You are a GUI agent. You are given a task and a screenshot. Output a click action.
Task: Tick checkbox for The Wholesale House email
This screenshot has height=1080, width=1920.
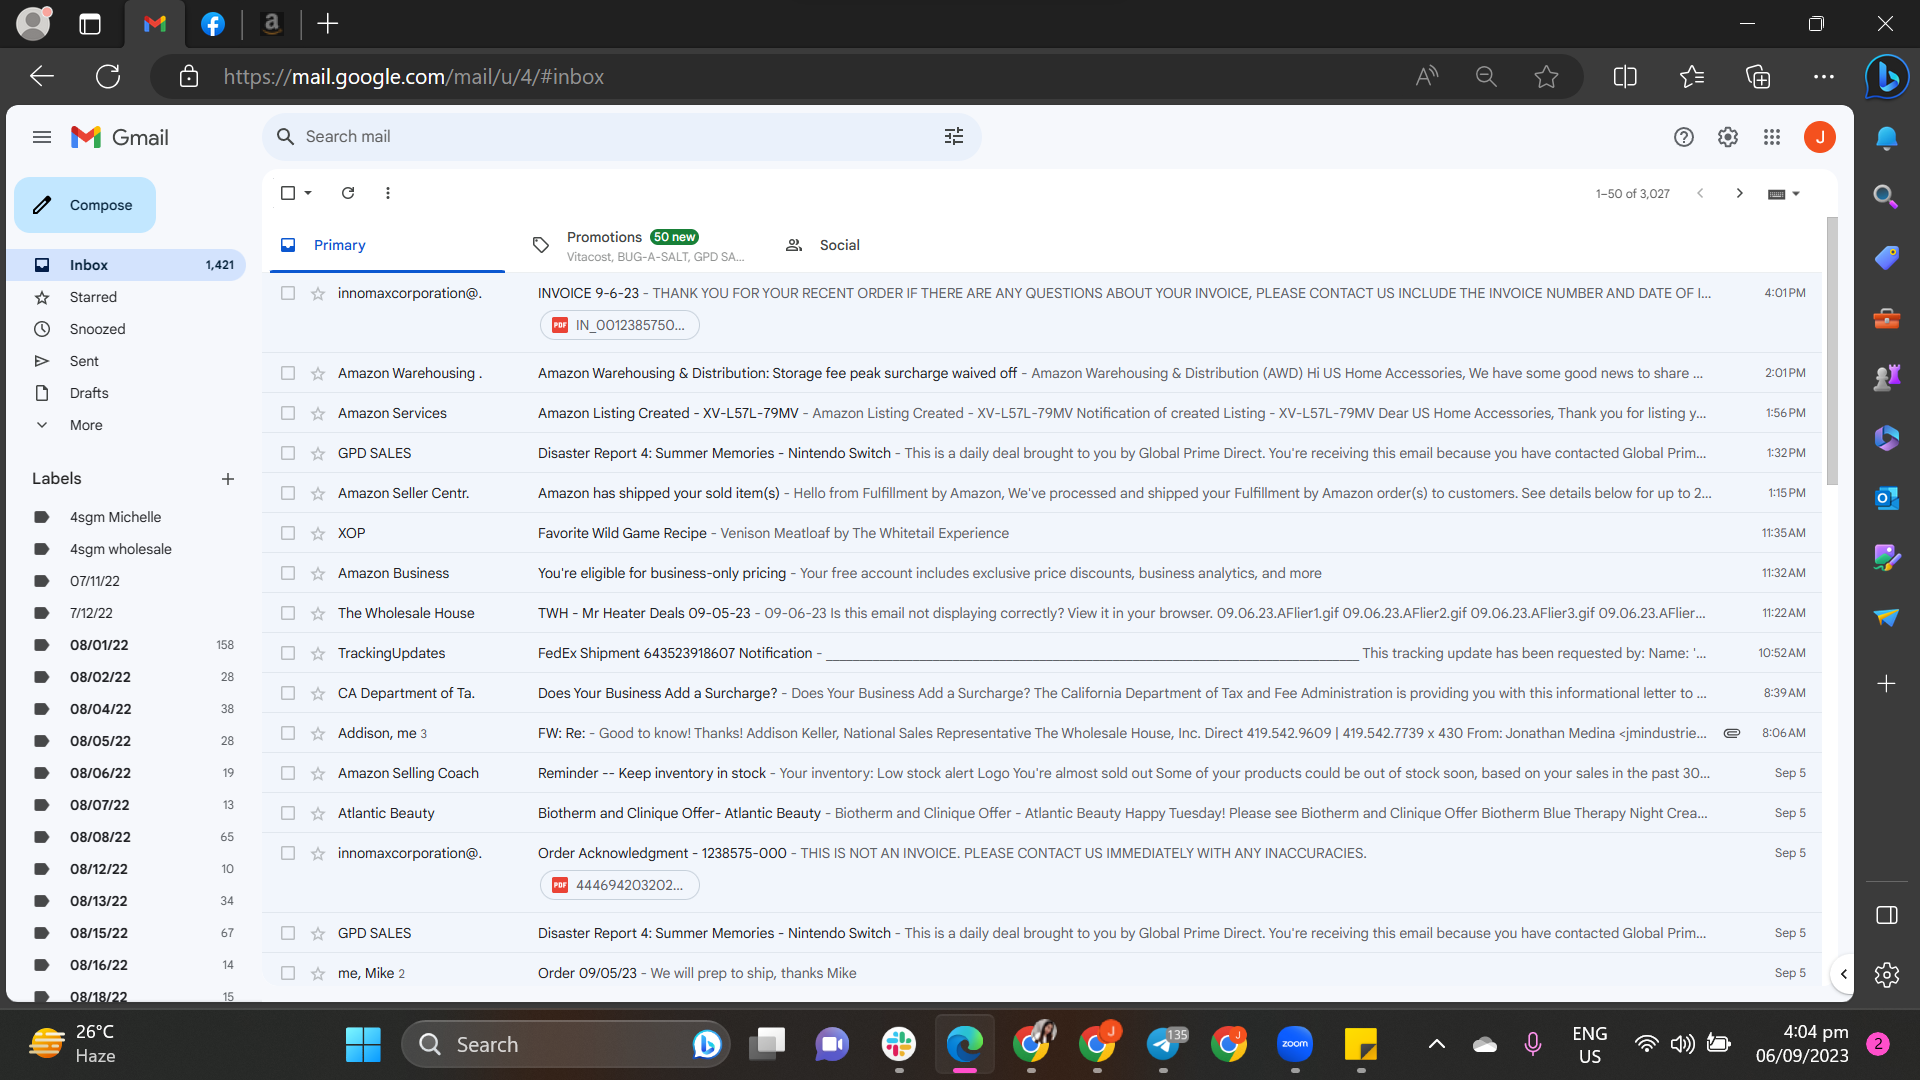pos(288,613)
